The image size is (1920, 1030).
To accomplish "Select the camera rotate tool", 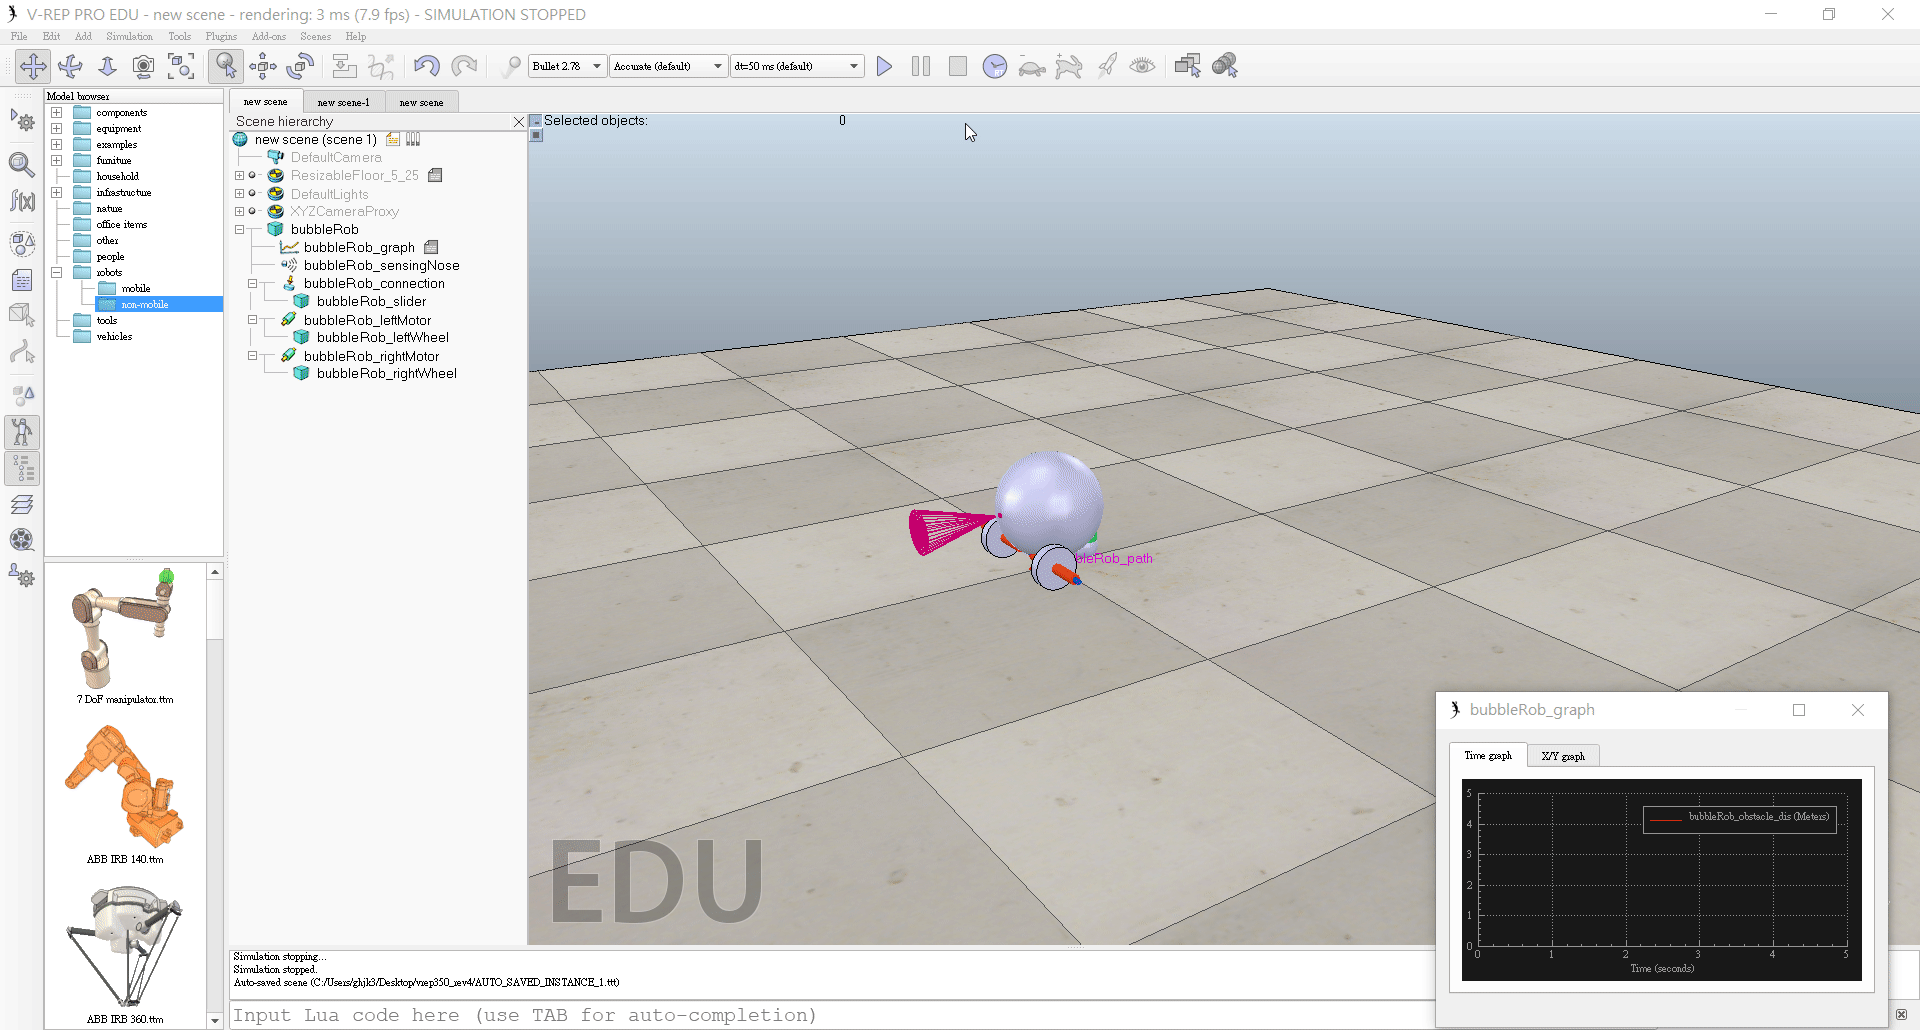I will [x=70, y=67].
